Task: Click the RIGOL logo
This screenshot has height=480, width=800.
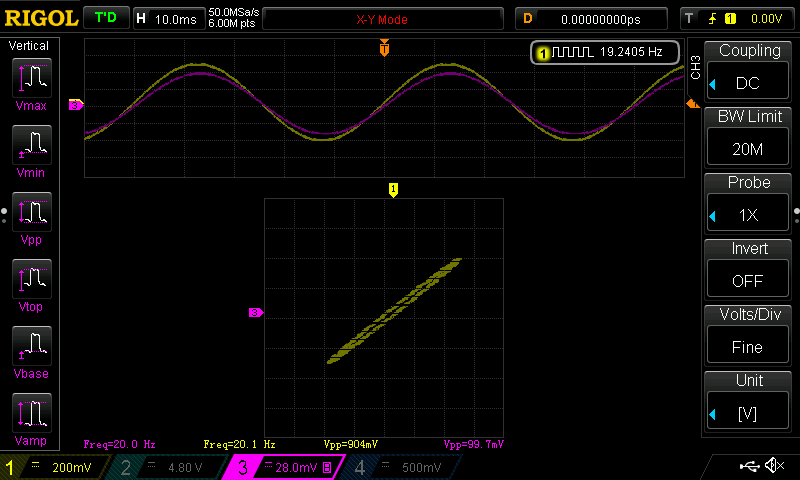Action: [41, 18]
